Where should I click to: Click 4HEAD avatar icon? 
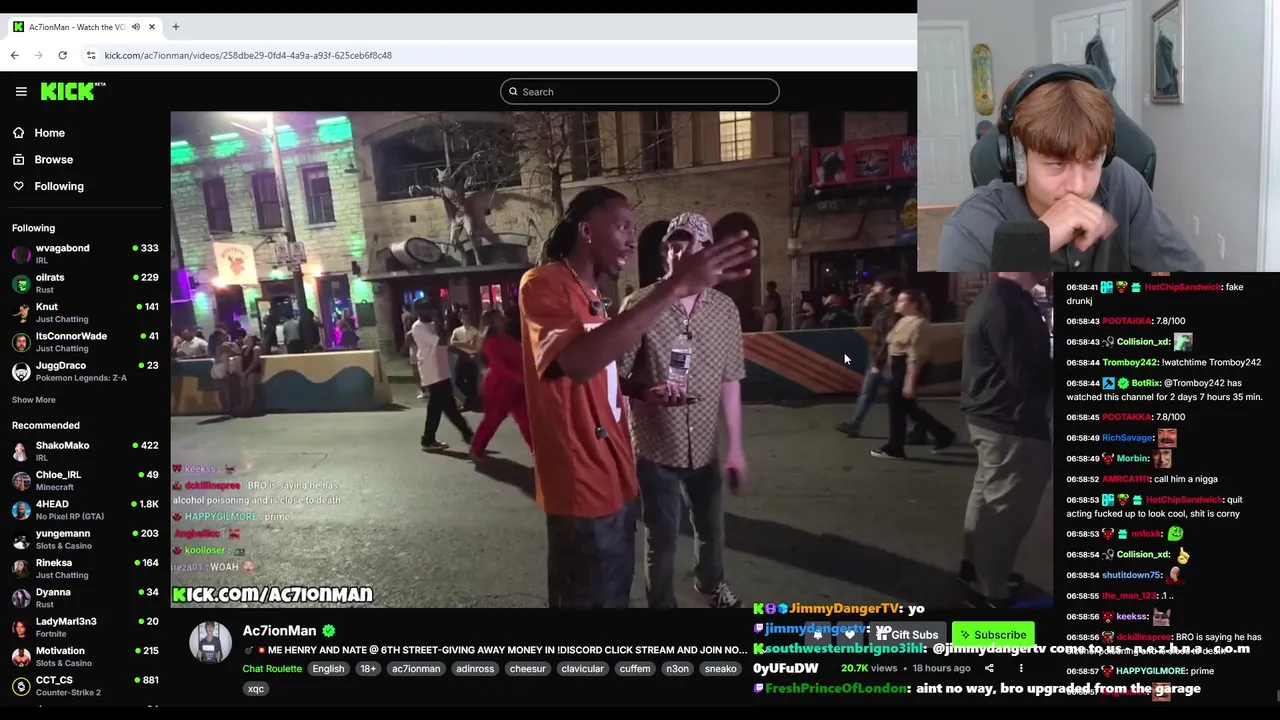tap(21, 510)
